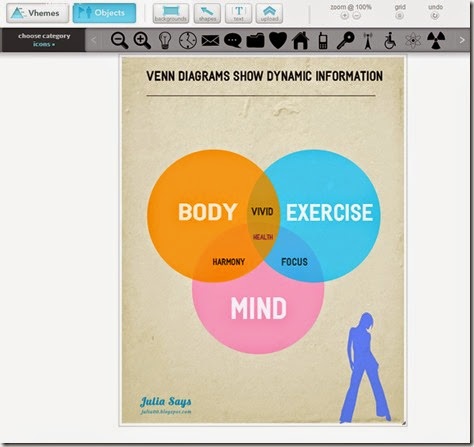Add the wheelchair accessibility icon
This screenshot has height=447, width=474.
[x=390, y=40]
